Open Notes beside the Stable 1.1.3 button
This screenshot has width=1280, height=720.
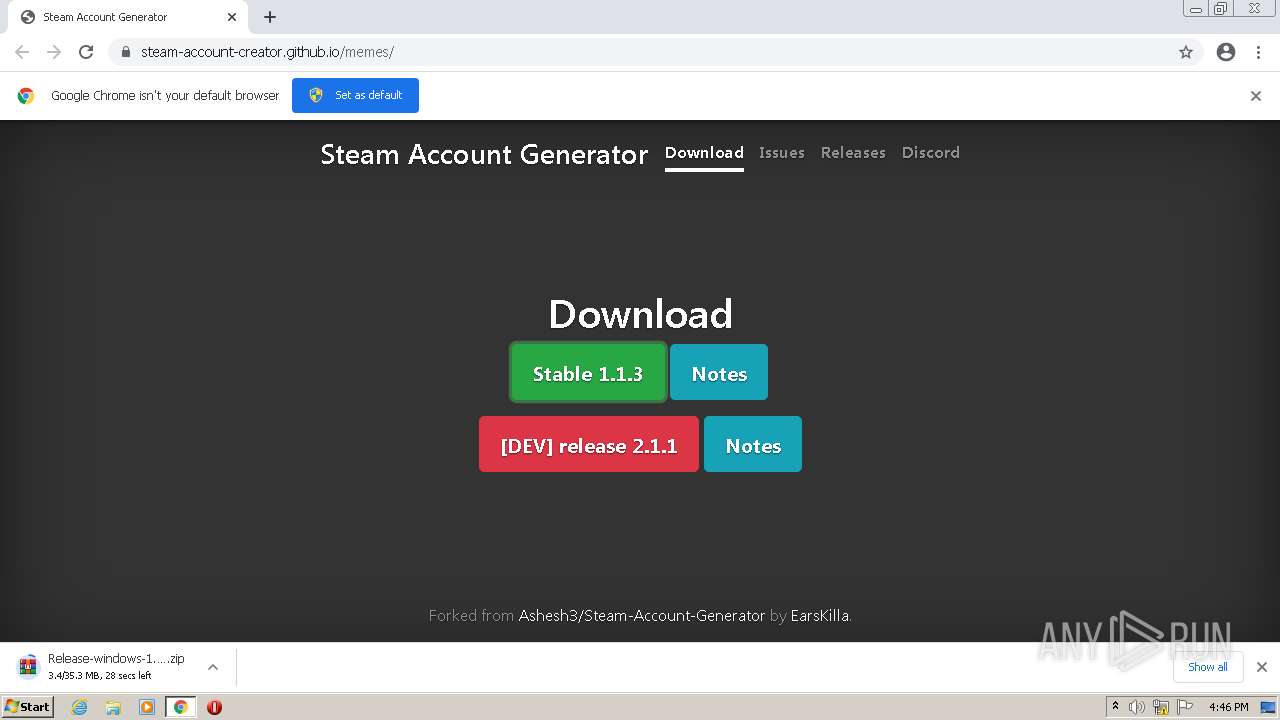[719, 373]
